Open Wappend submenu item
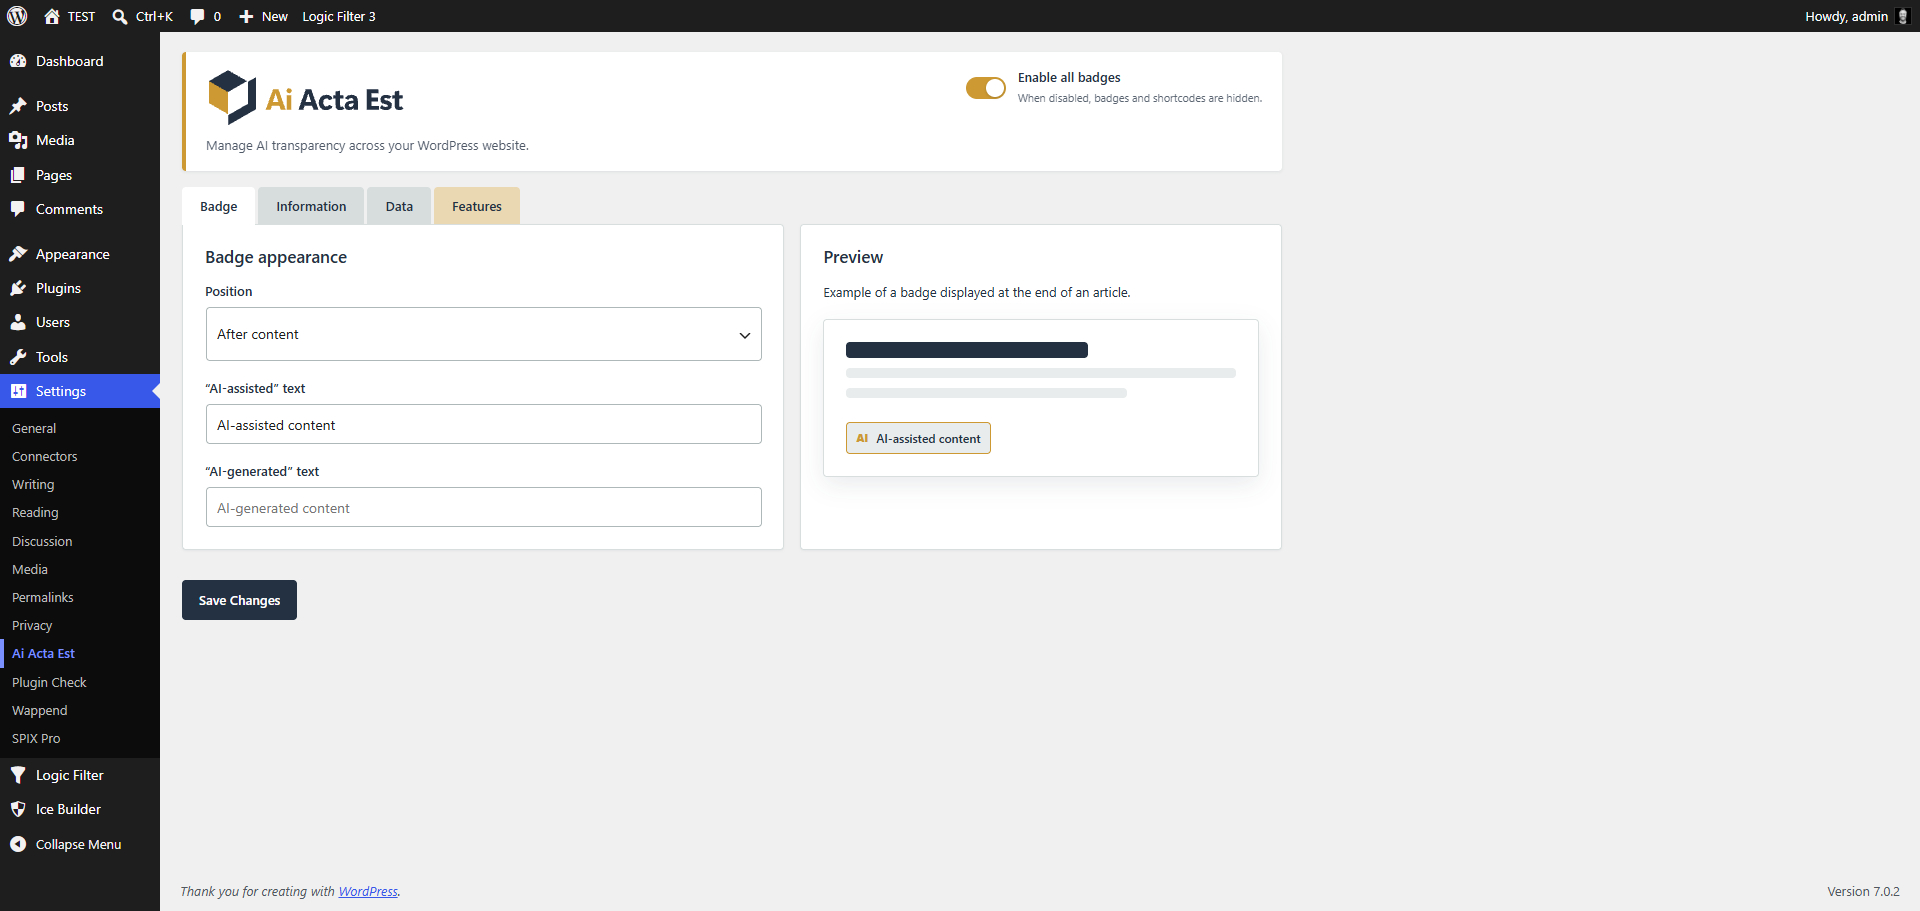Image resolution: width=1920 pixels, height=911 pixels. pyautogui.click(x=40, y=710)
